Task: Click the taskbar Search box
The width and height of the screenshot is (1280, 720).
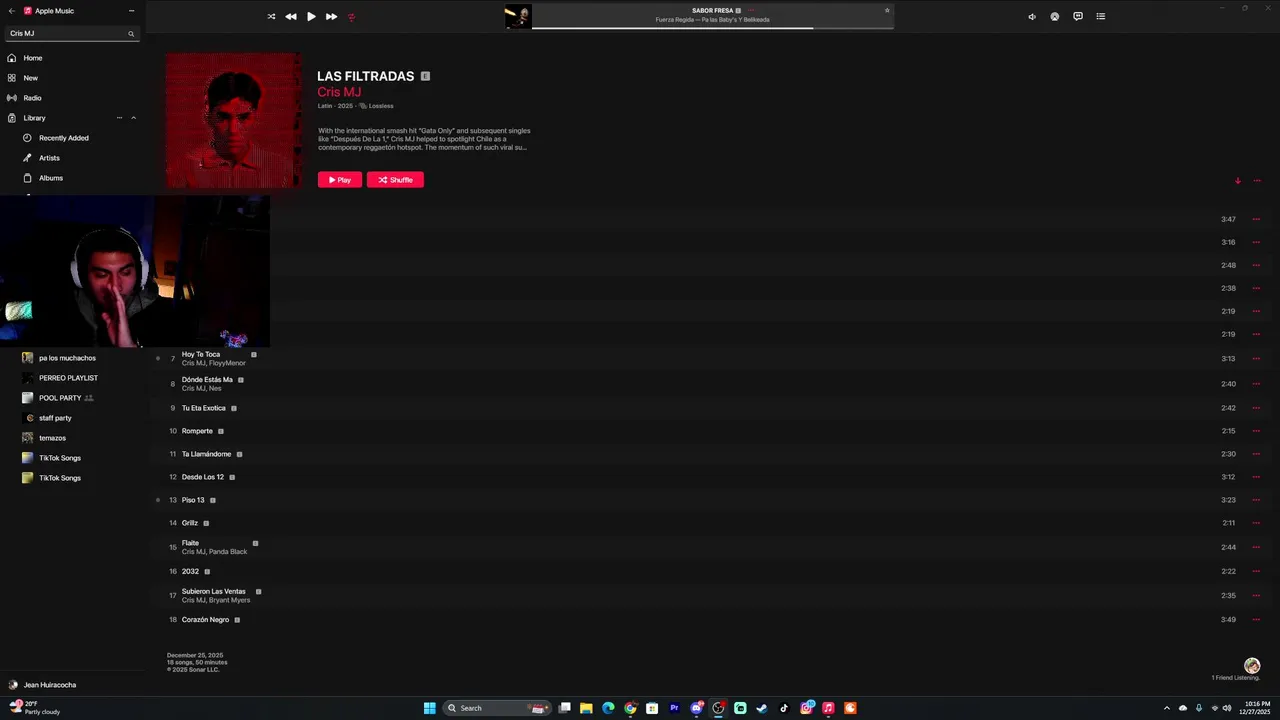Action: pos(498,708)
